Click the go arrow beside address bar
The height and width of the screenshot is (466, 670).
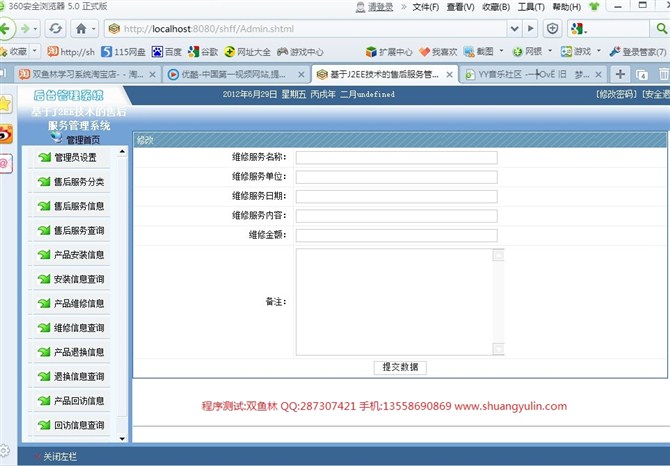531,29
